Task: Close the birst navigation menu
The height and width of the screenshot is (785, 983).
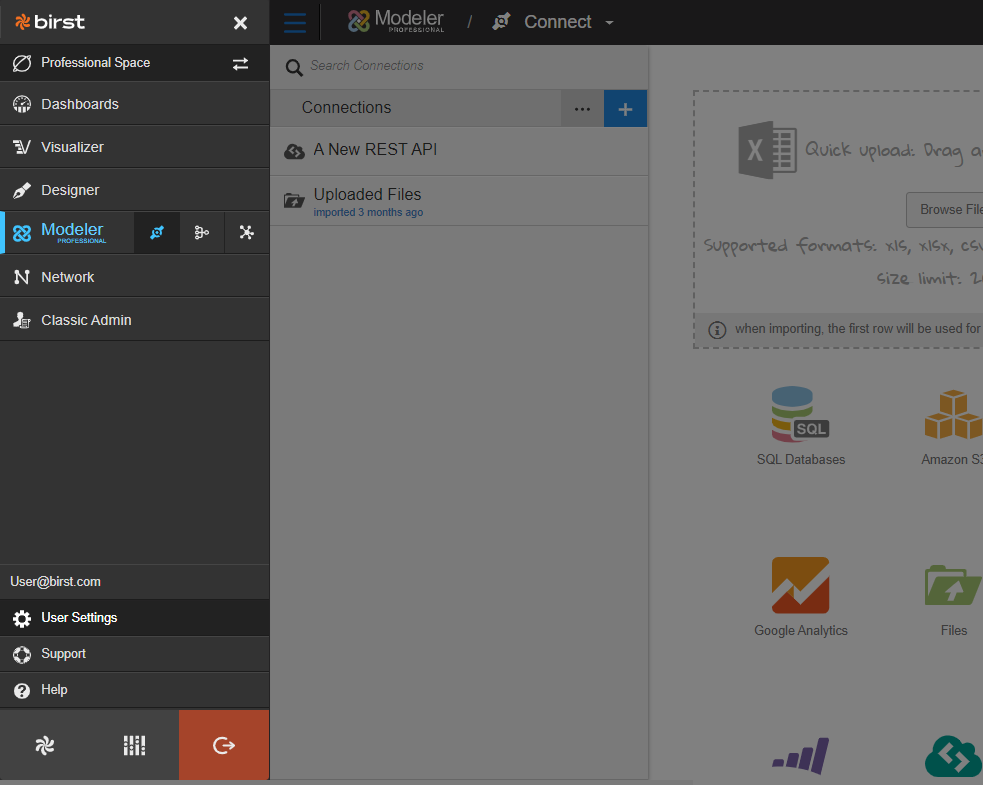Action: pyautogui.click(x=240, y=23)
